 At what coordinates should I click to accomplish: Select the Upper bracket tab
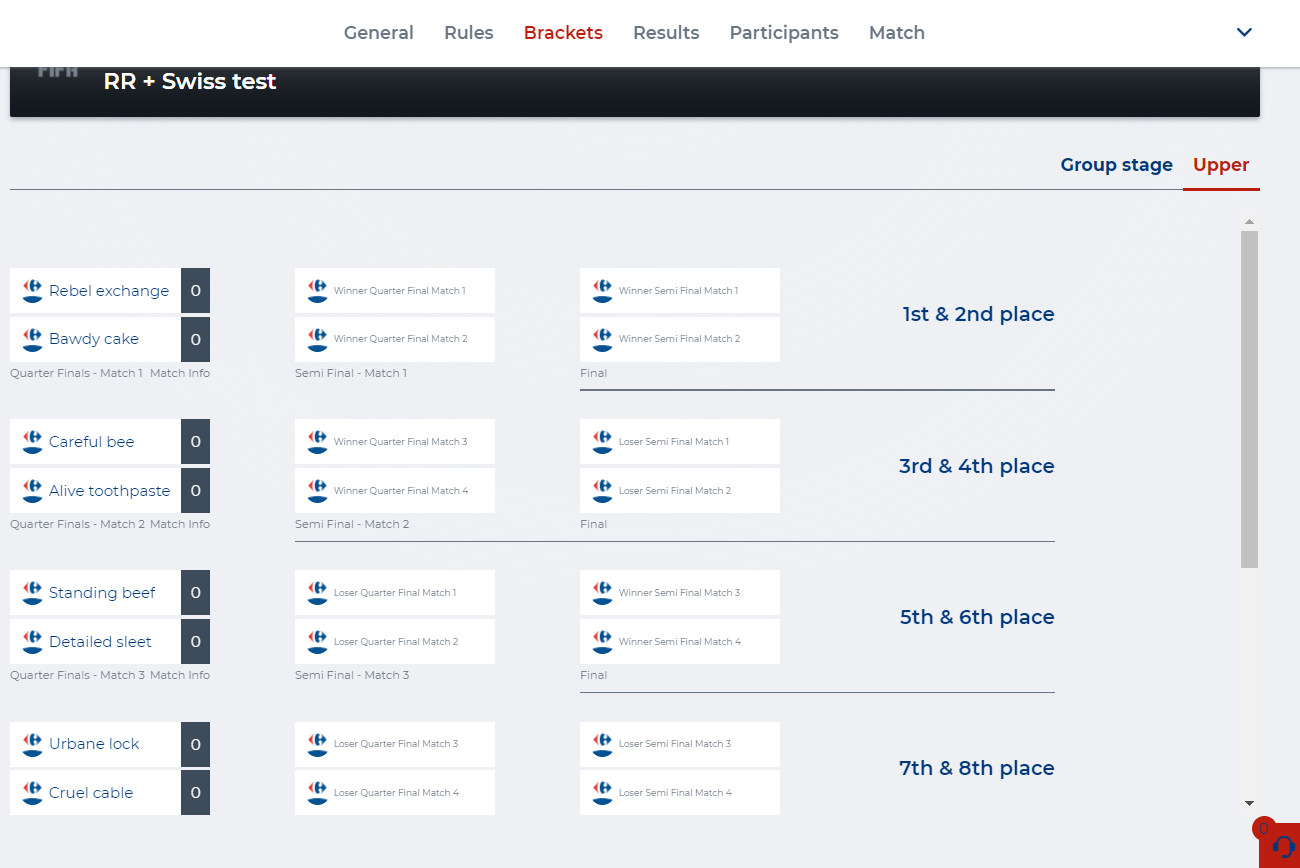pyautogui.click(x=1220, y=165)
